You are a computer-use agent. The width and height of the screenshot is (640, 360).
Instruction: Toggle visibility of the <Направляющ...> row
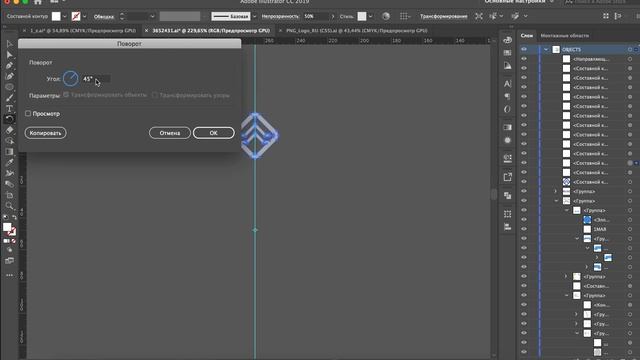tap(524, 59)
